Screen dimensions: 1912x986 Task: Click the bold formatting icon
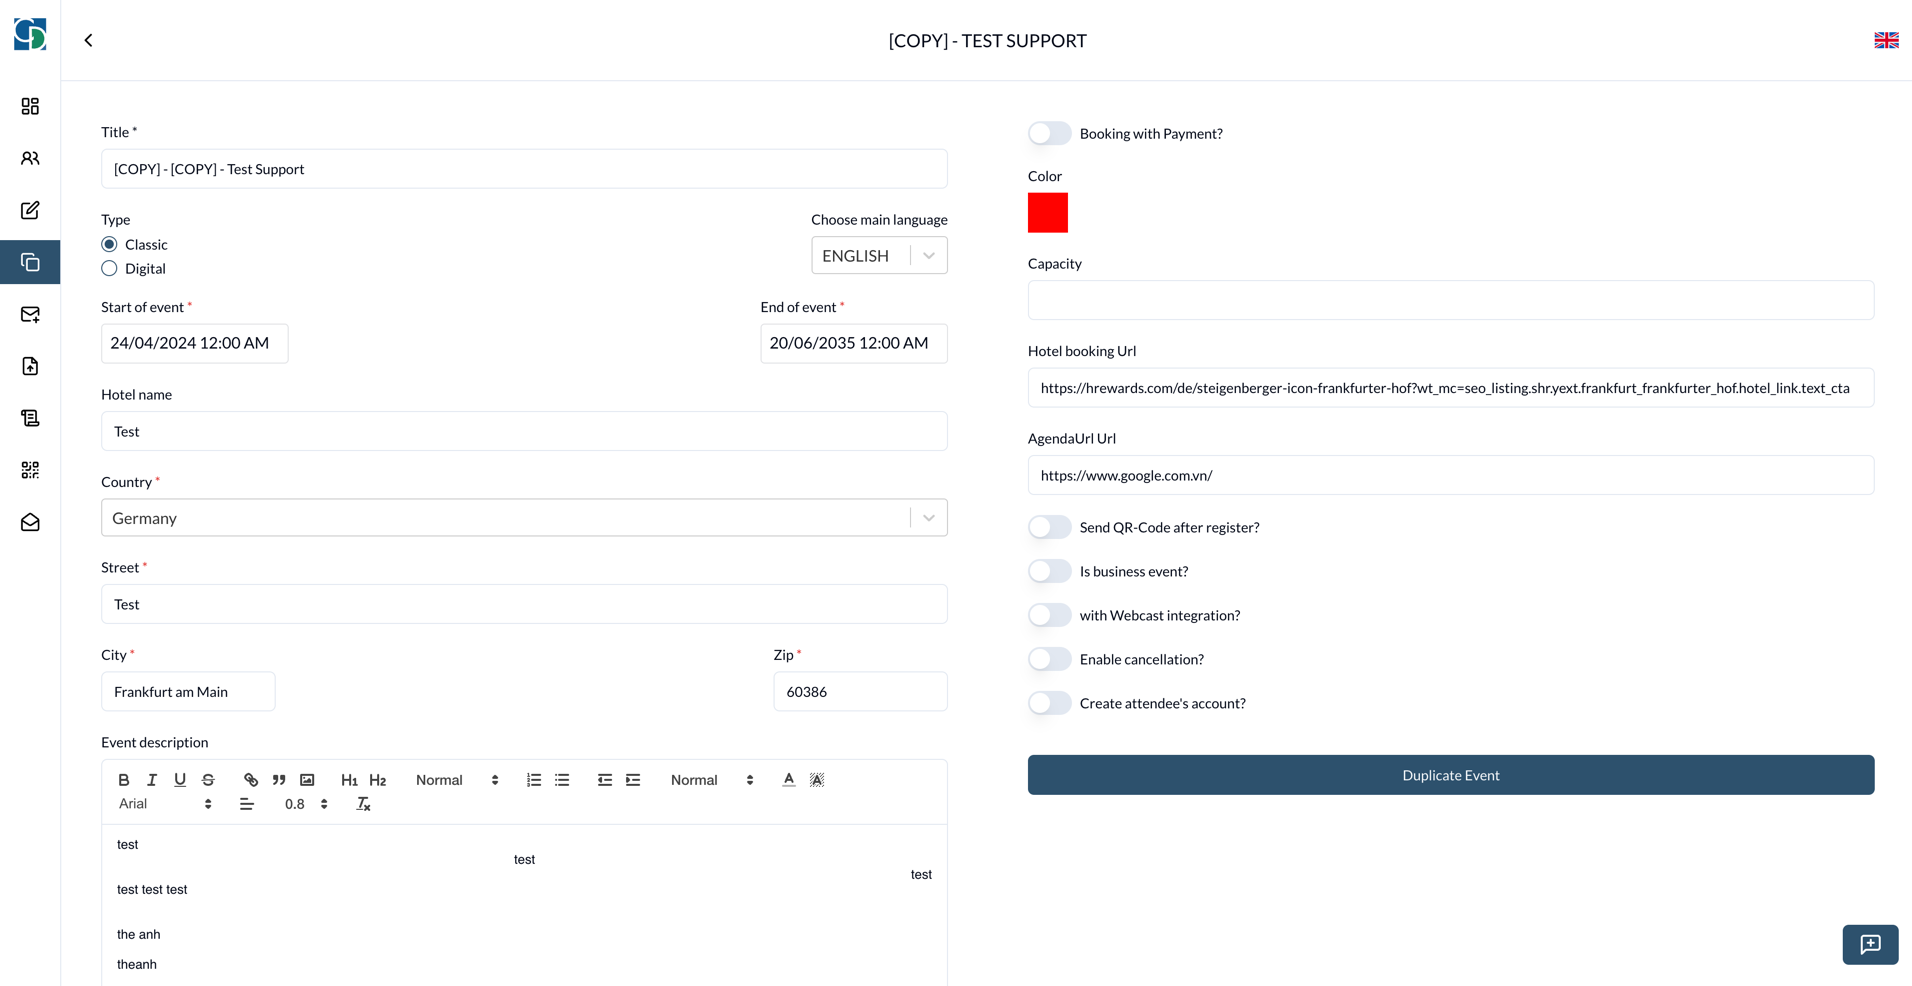(124, 780)
